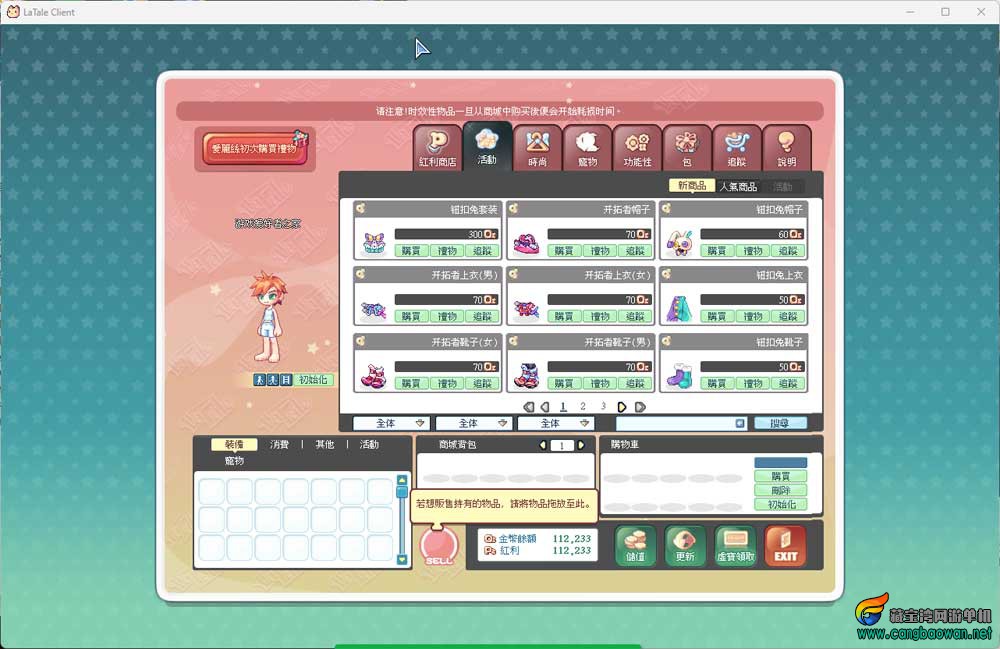The width and height of the screenshot is (1000, 649).
Task: Click the inventory grid scrollbar handle
Action: click(402, 492)
